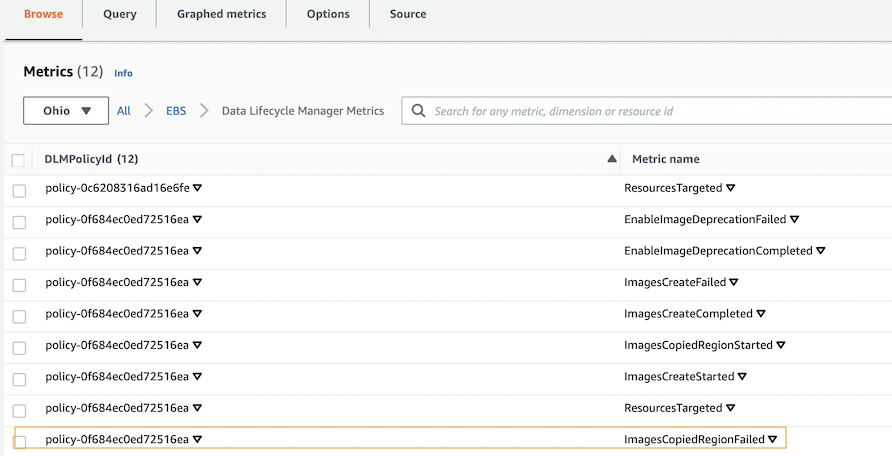Screen dimensions: 892x456
Task: Expand the arrow after ImagesCopiedRegionFailed
Action: [x=773, y=439]
